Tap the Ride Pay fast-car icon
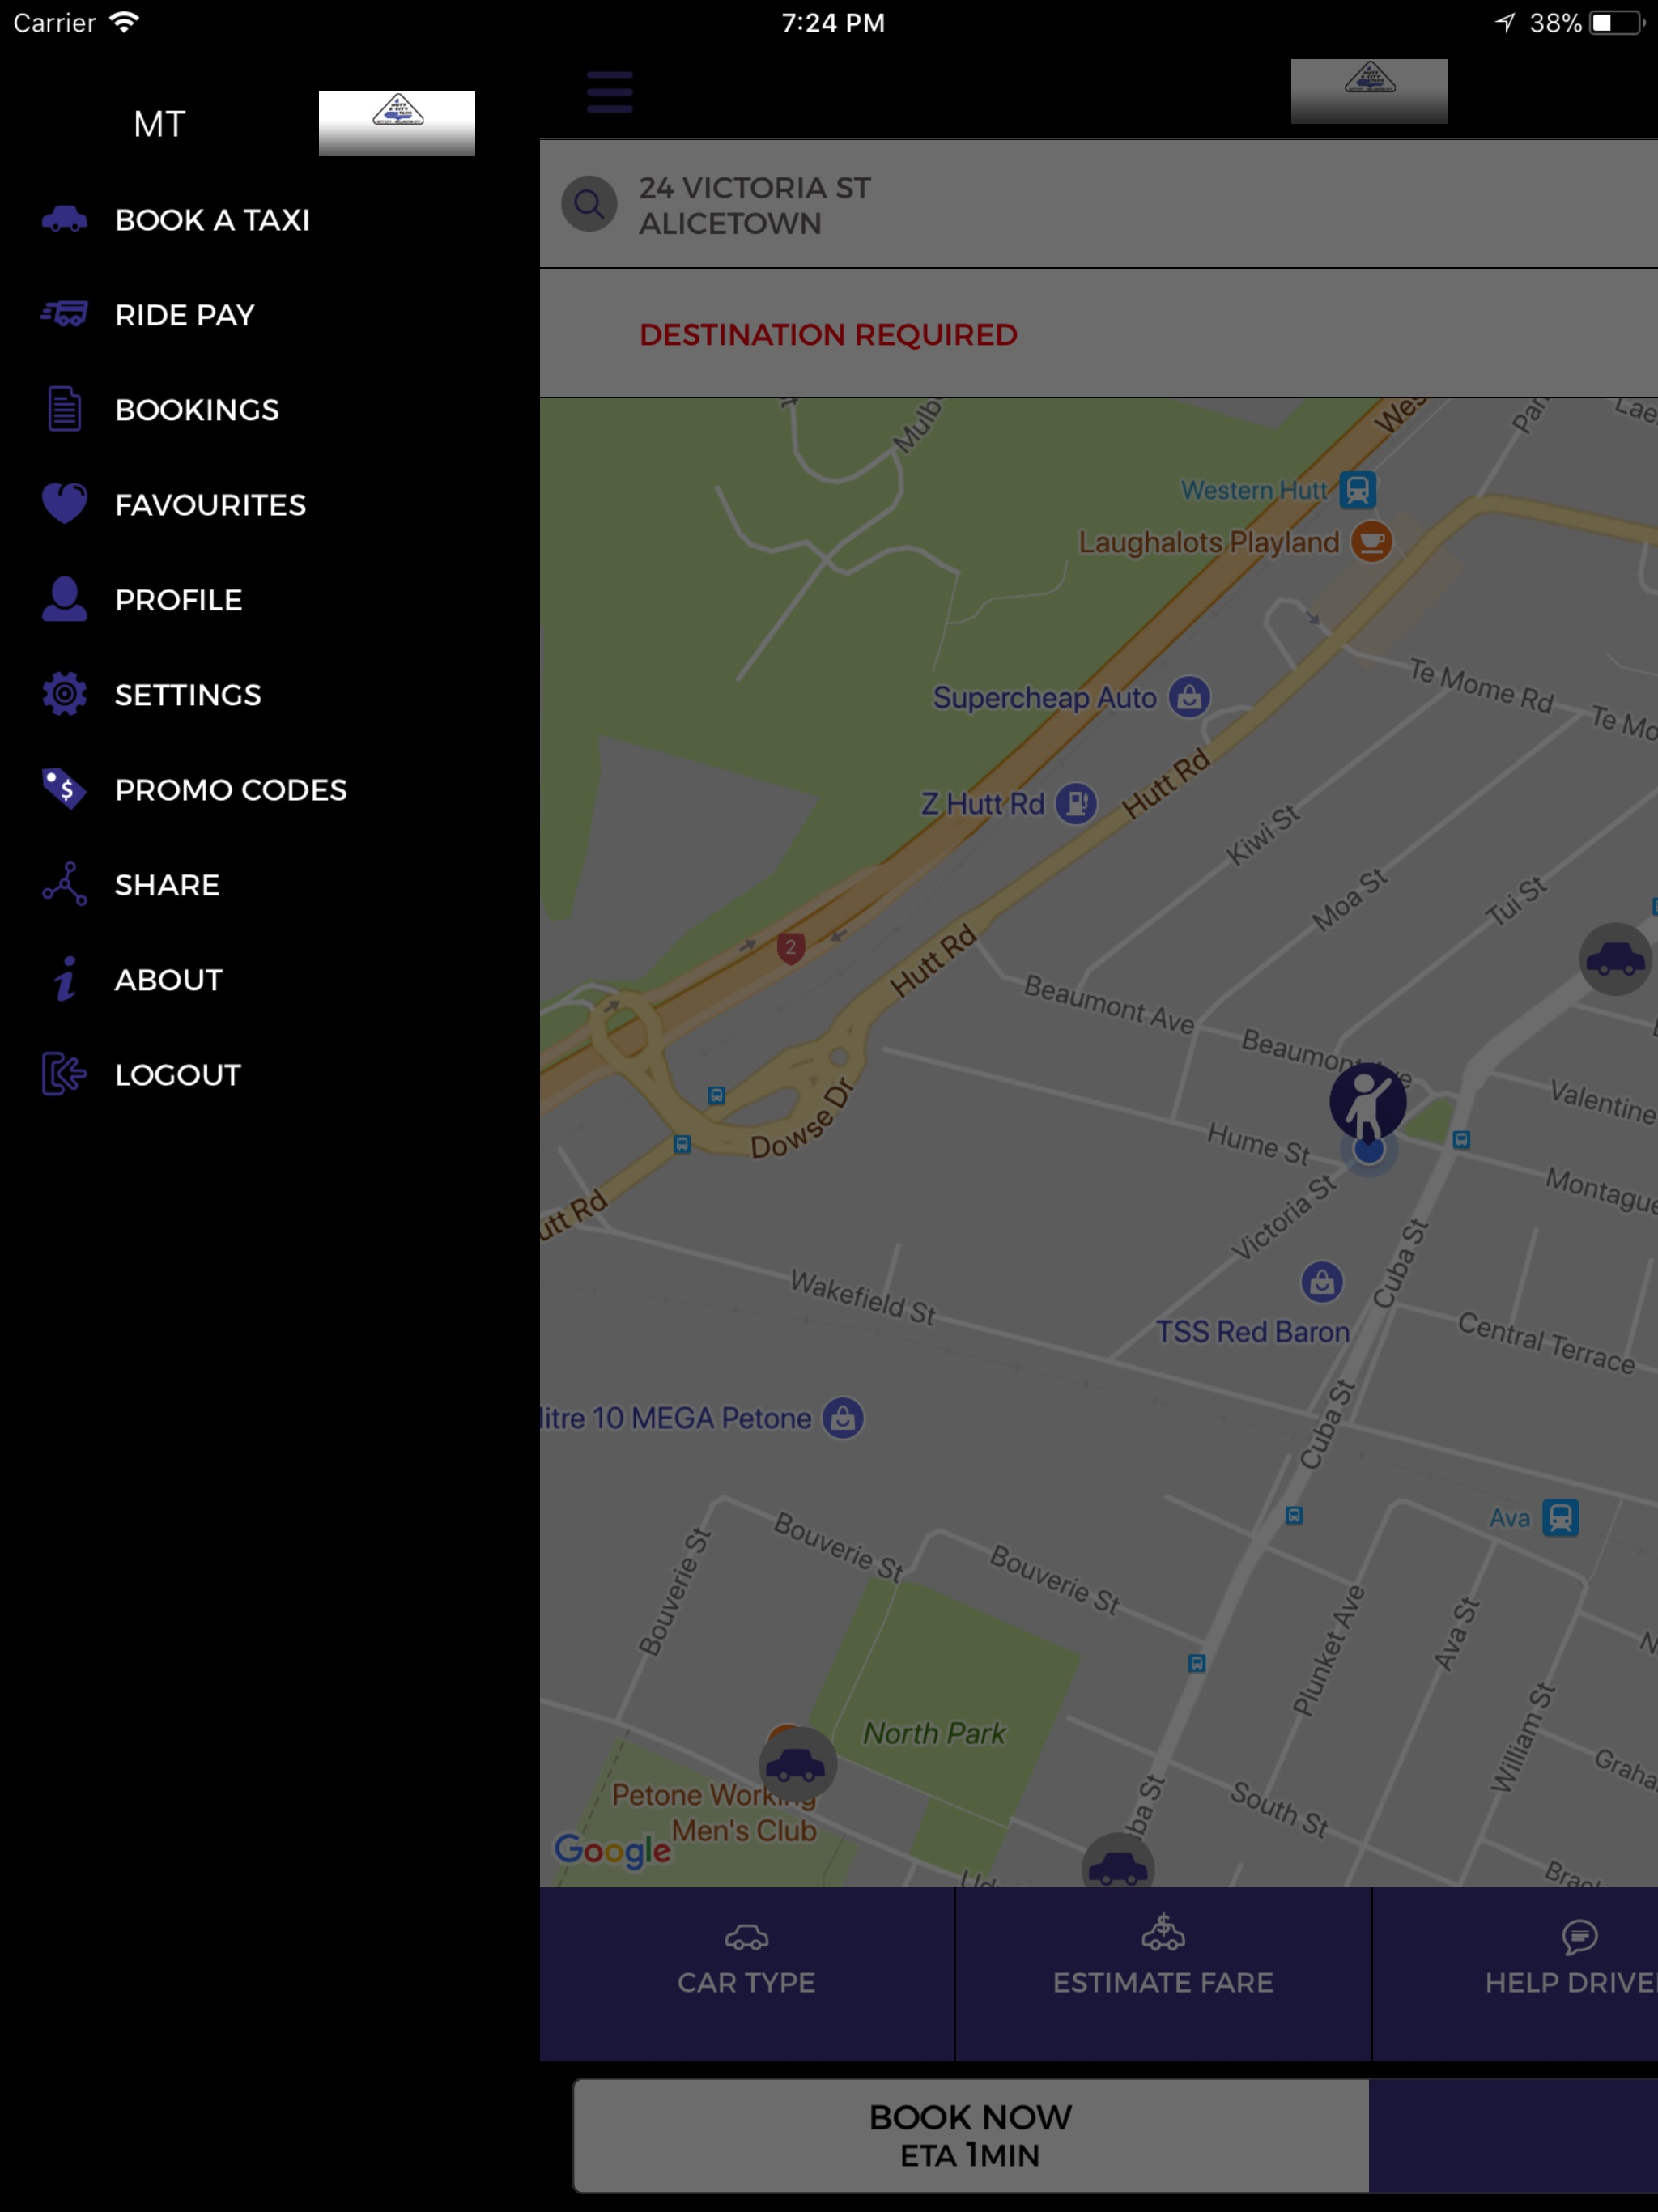Image resolution: width=1658 pixels, height=2212 pixels. tap(65, 314)
